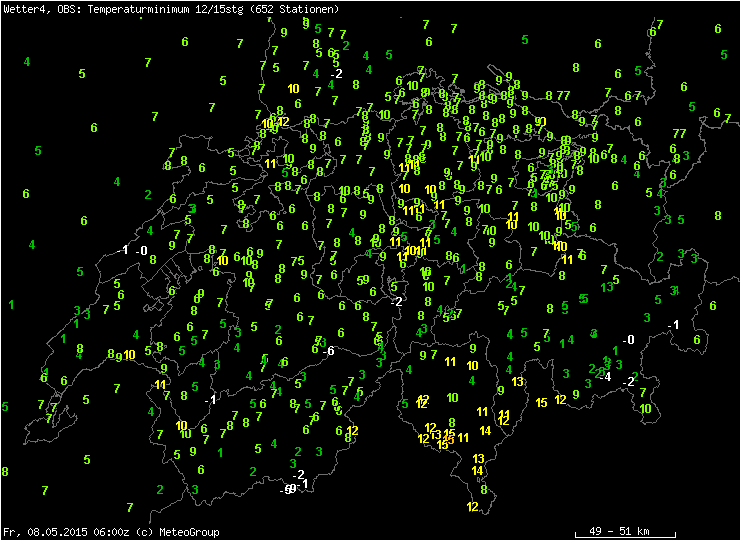Select the green 10 in the far southeast
Screen dimensions: 740x540
coord(646,408)
